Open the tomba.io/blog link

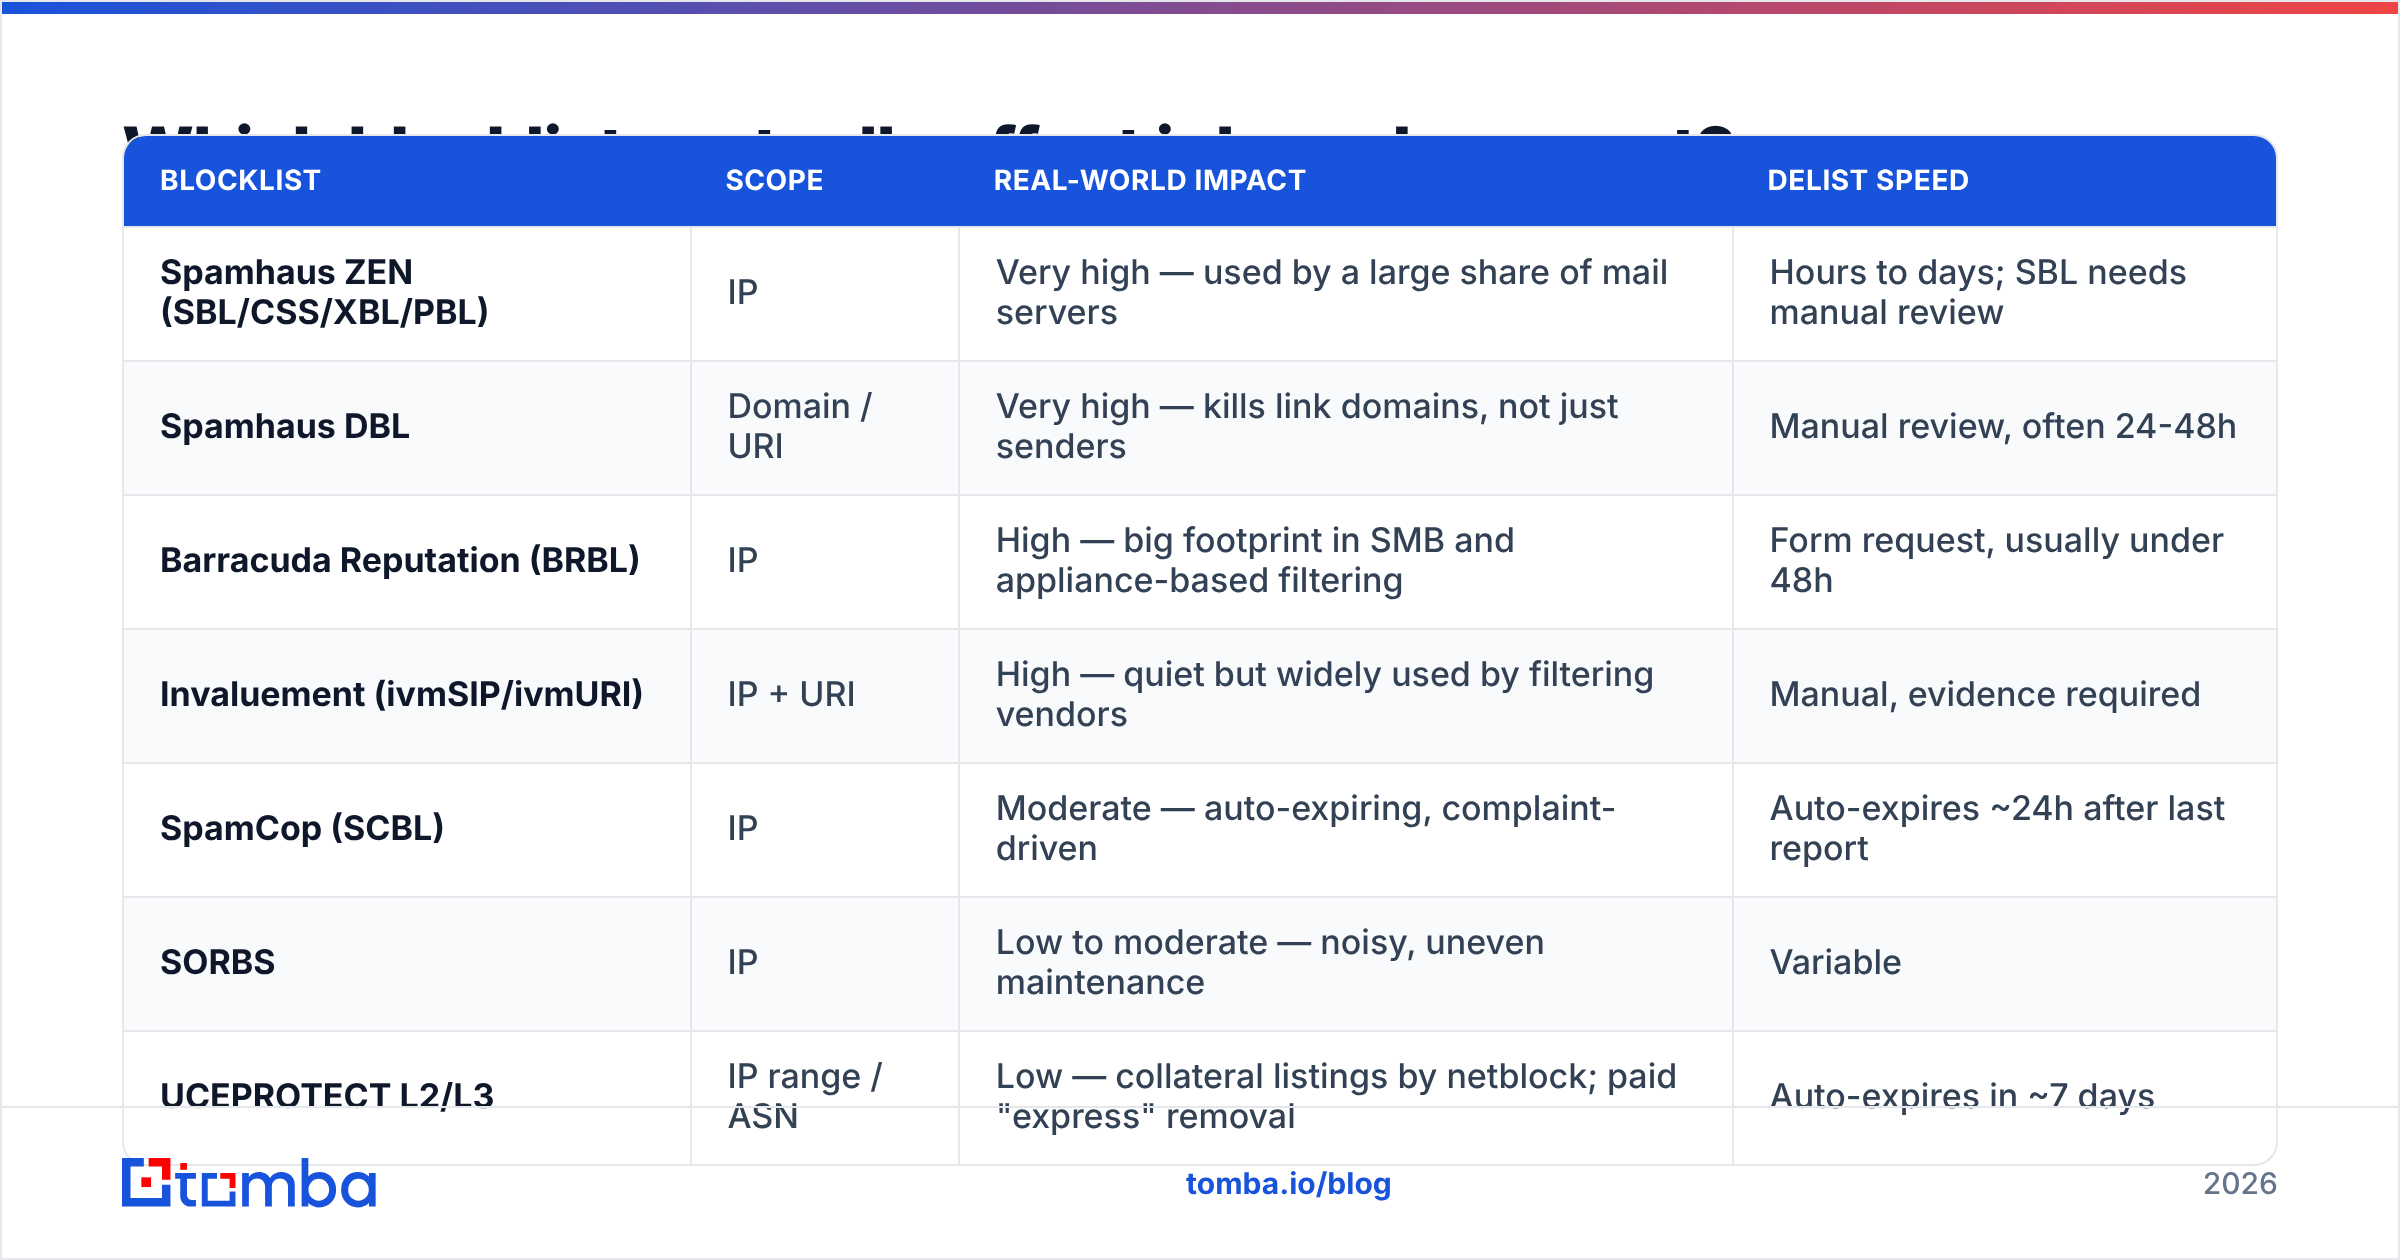coord(1288,1184)
